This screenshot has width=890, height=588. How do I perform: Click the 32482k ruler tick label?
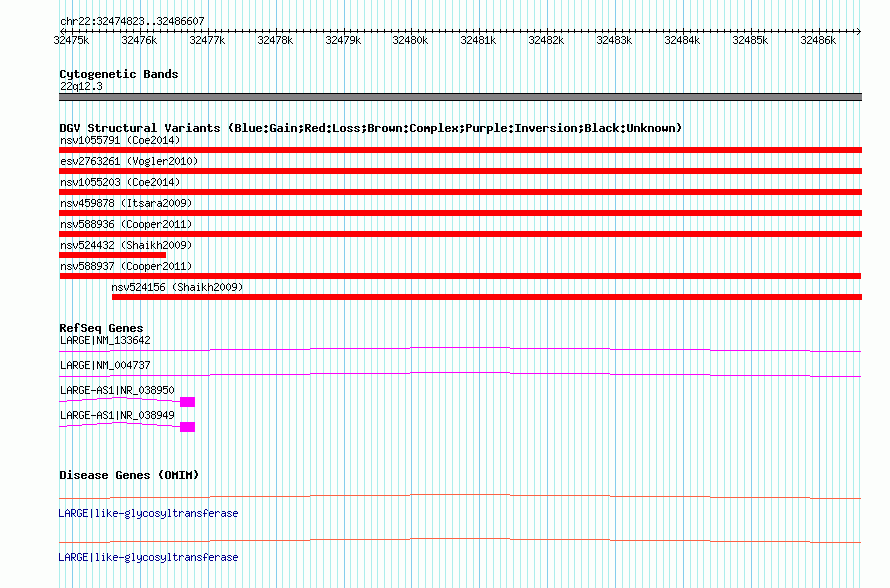[546, 40]
